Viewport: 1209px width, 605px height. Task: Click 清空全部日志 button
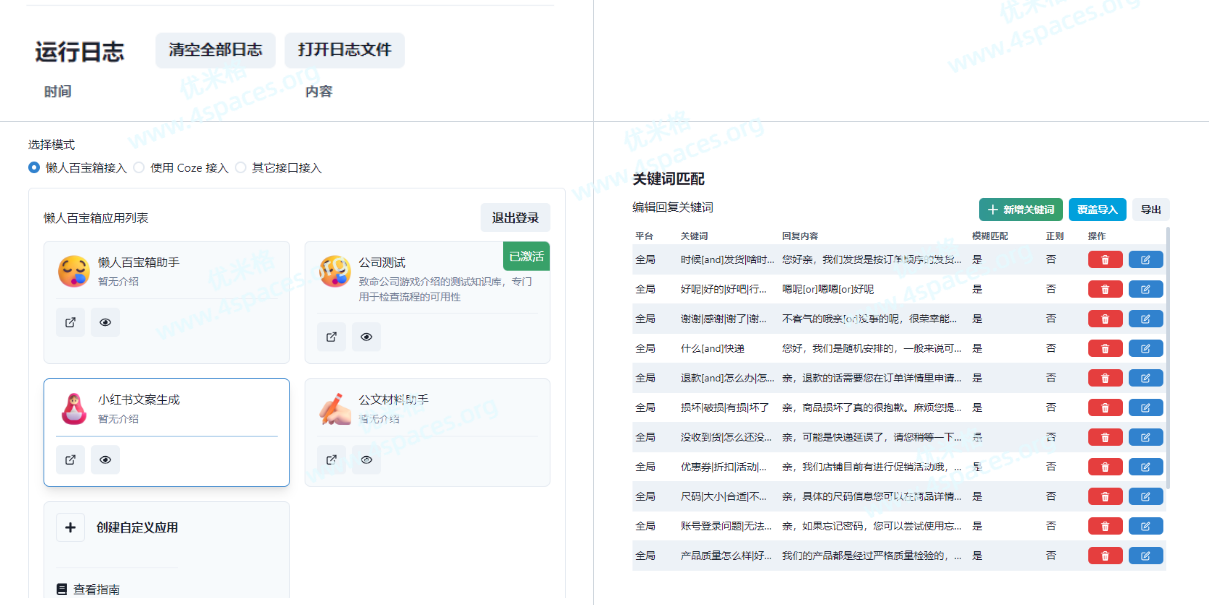click(215, 50)
